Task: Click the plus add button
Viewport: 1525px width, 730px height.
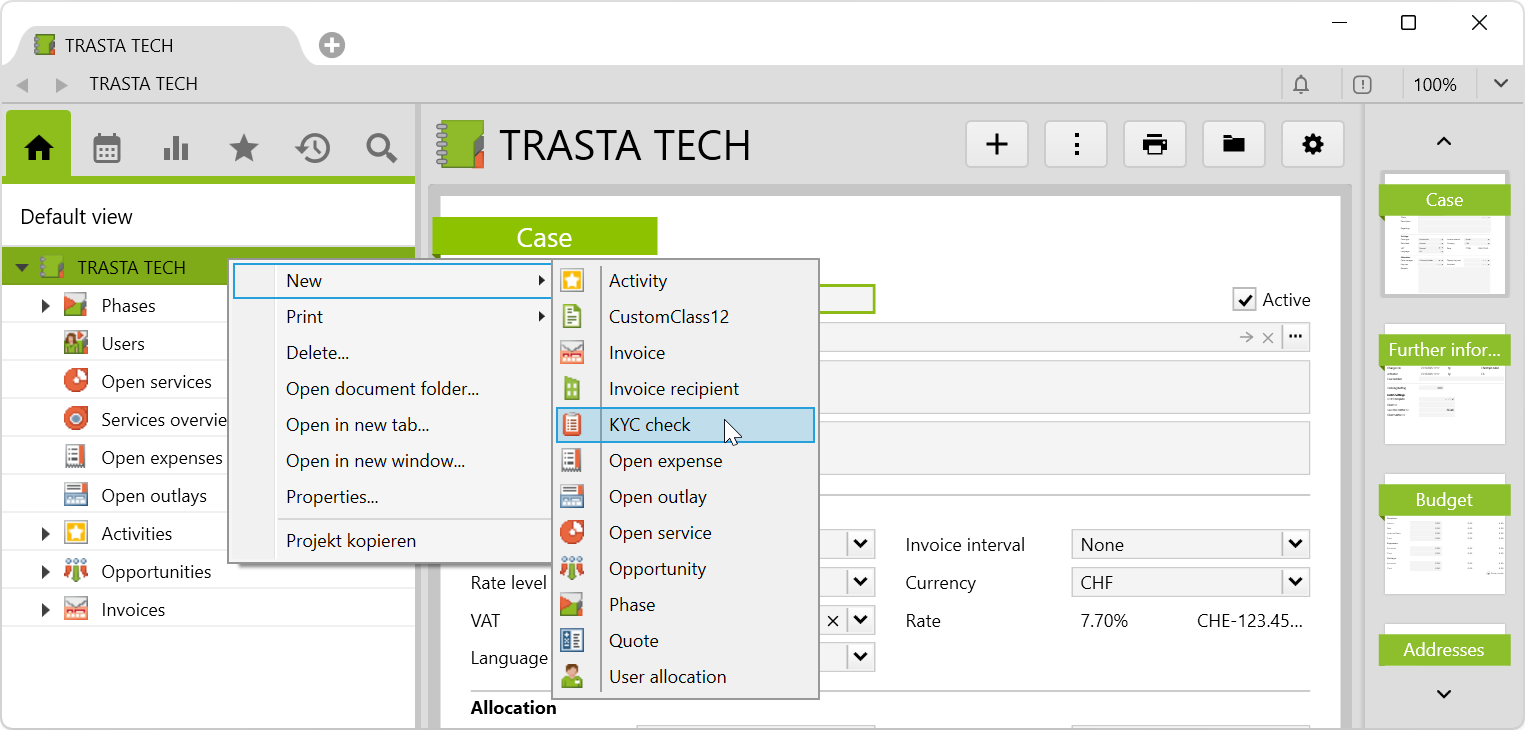Action: click(x=997, y=145)
